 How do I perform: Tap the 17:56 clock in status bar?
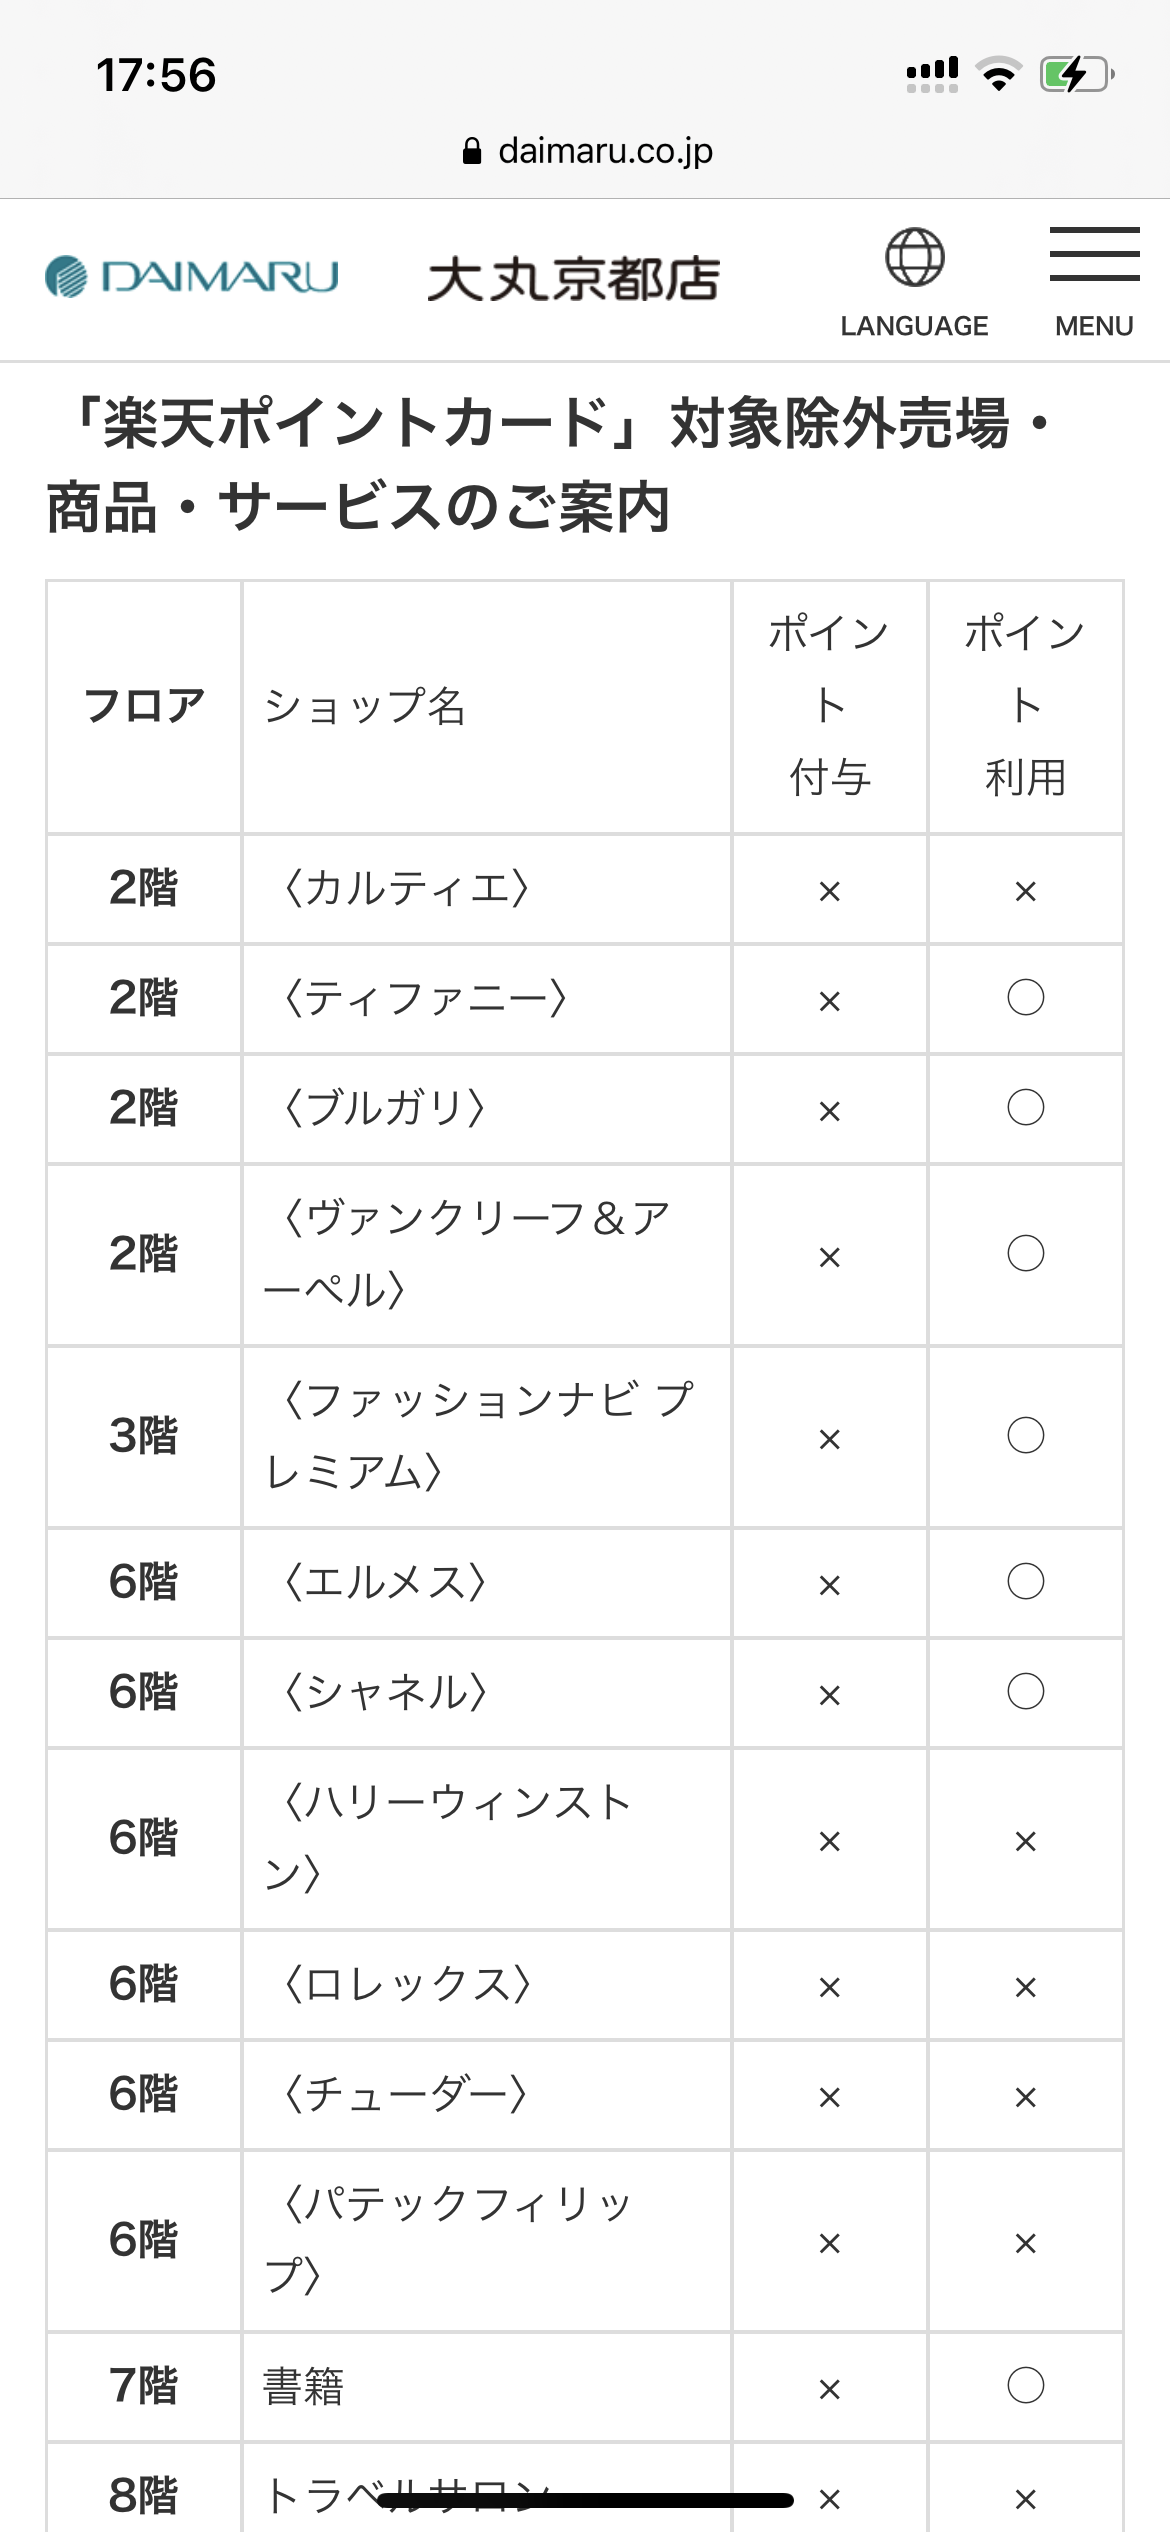156,75
